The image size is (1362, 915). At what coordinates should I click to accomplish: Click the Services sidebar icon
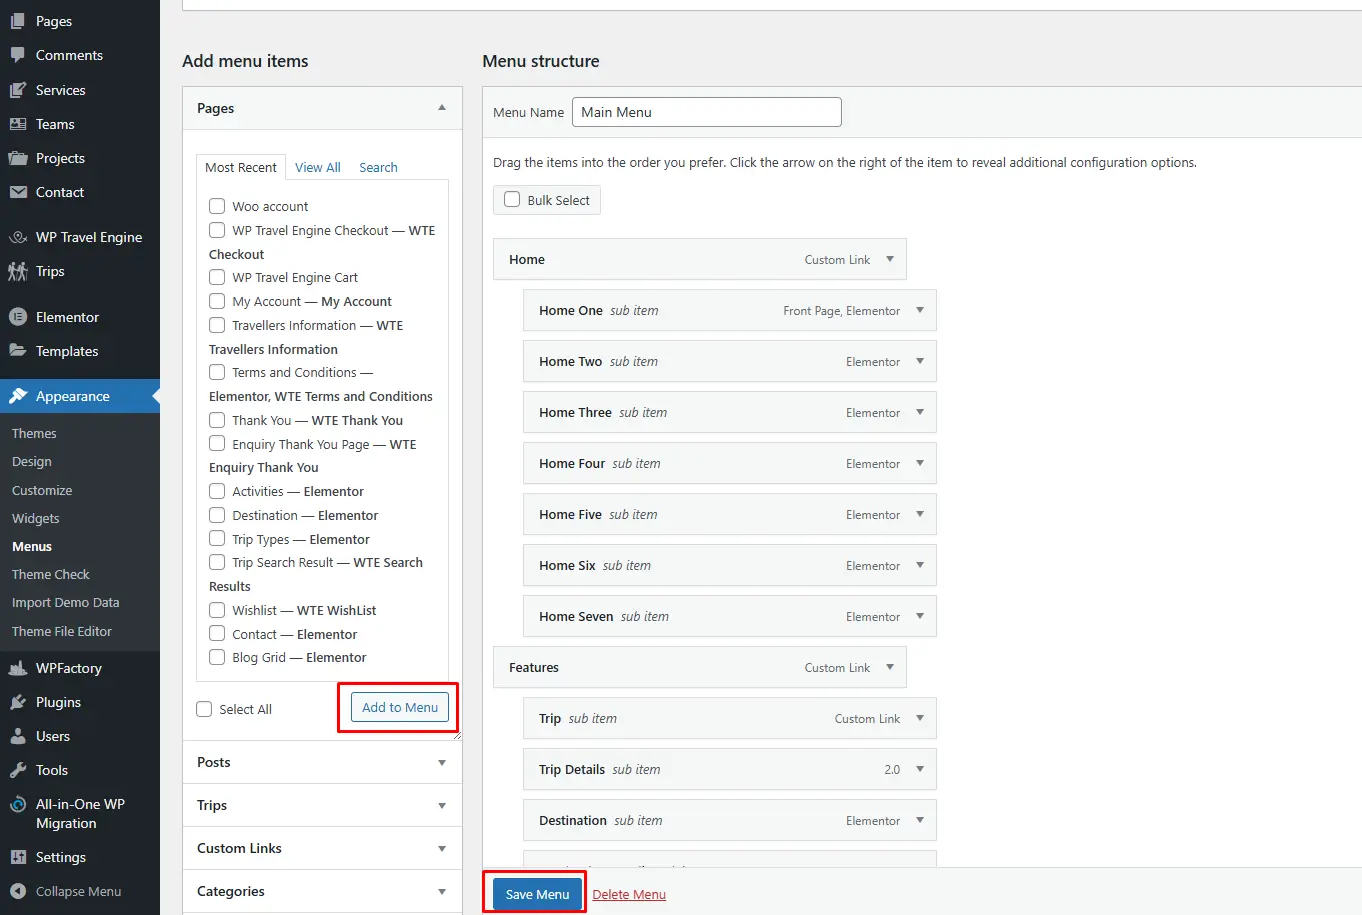point(18,90)
